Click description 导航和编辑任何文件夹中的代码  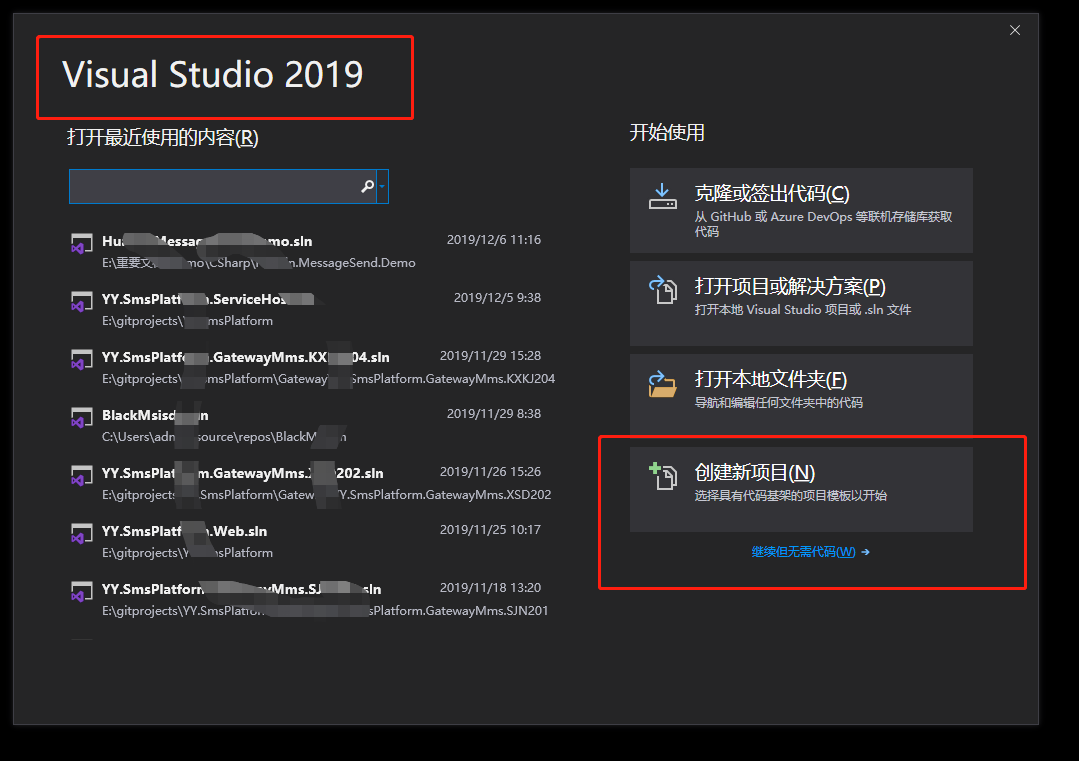(x=778, y=403)
